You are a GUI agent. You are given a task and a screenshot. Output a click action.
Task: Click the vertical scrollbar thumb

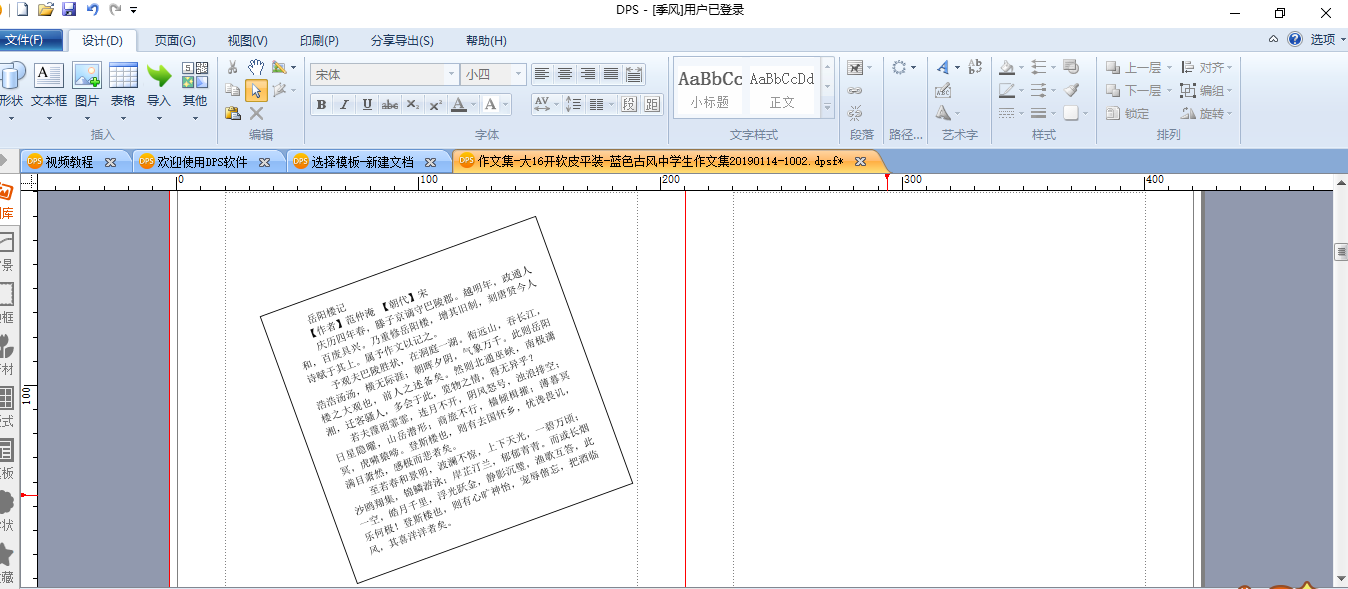pos(1341,252)
